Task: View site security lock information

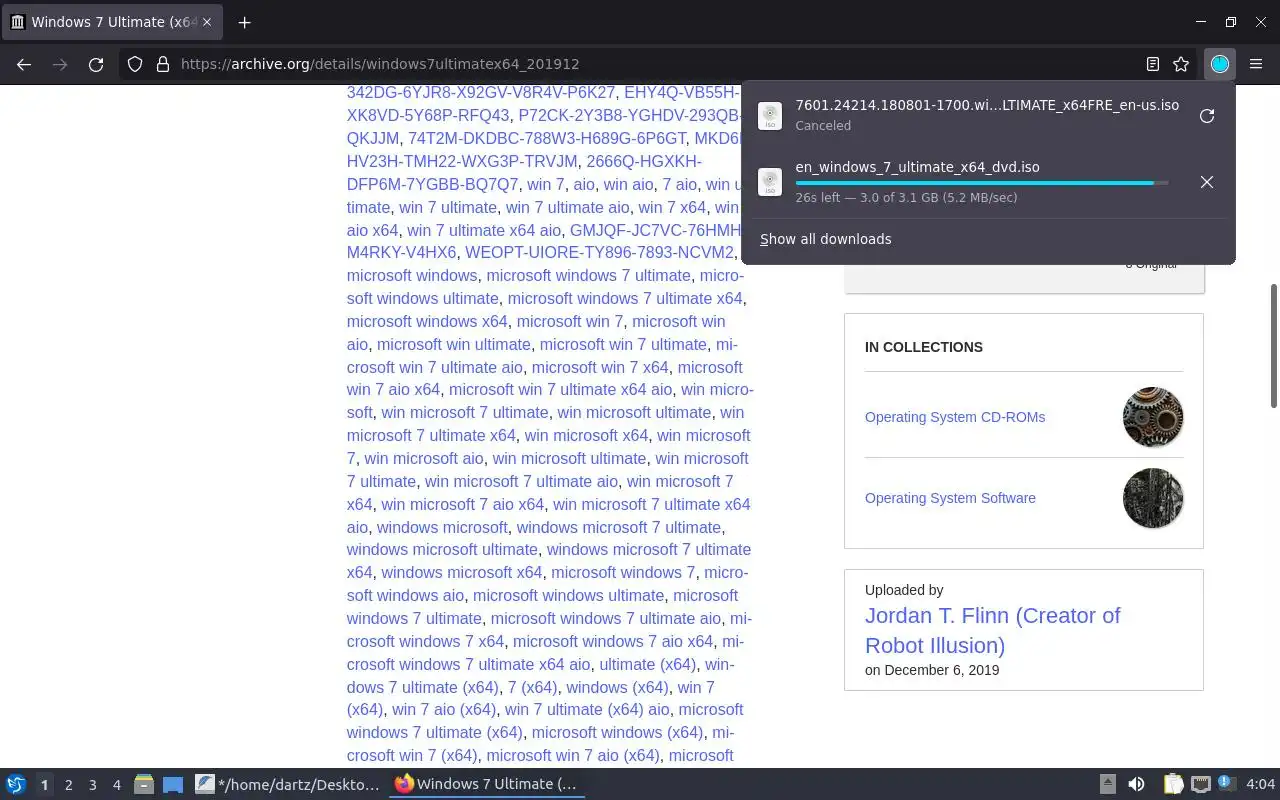Action: (x=163, y=64)
